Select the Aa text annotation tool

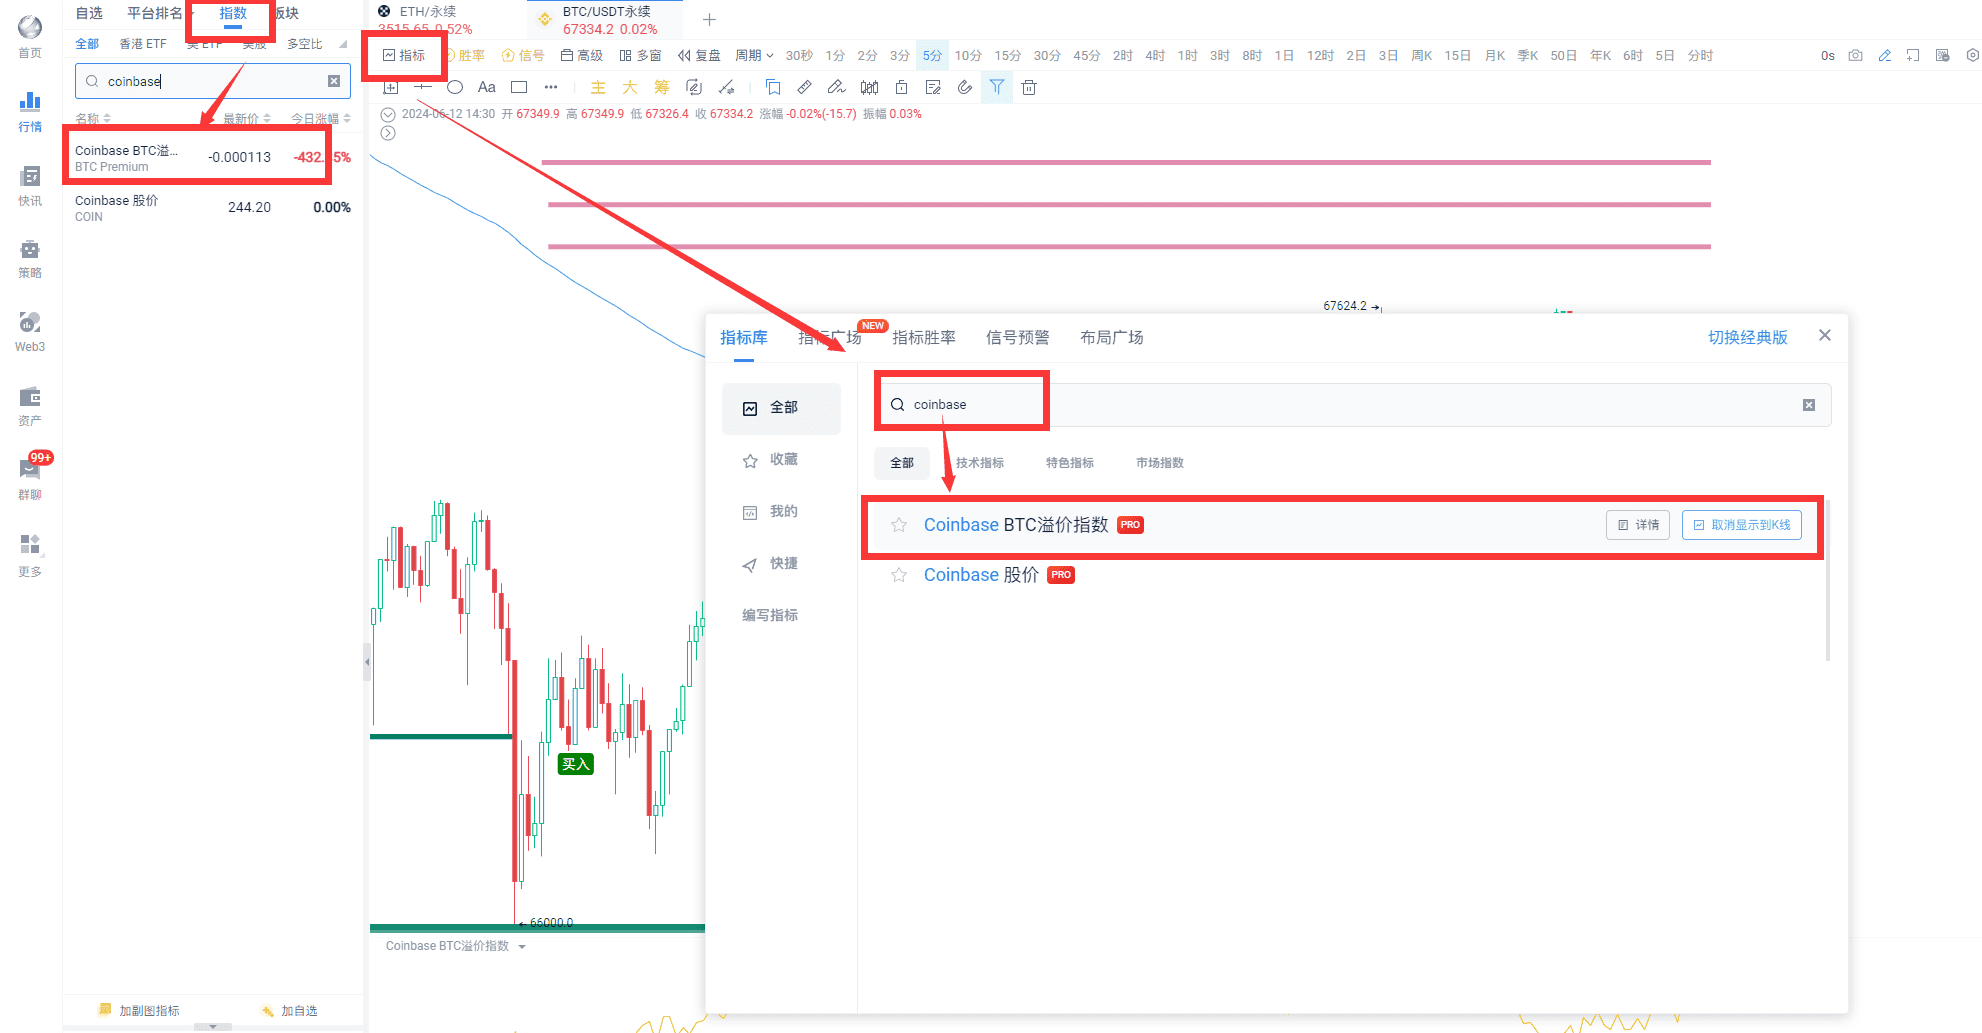[x=487, y=87]
